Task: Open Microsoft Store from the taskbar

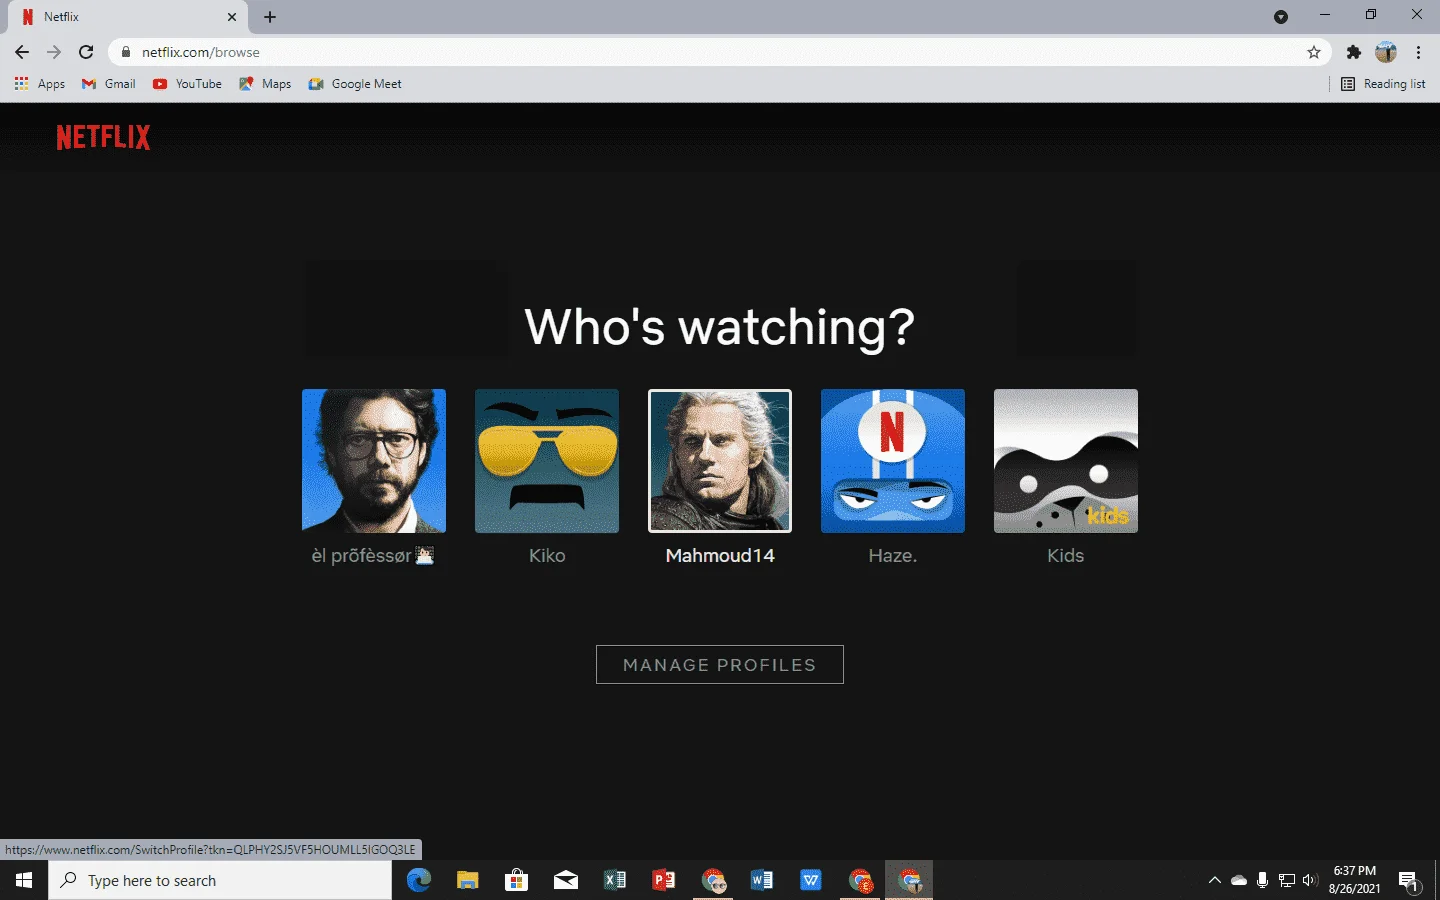Action: (516, 880)
